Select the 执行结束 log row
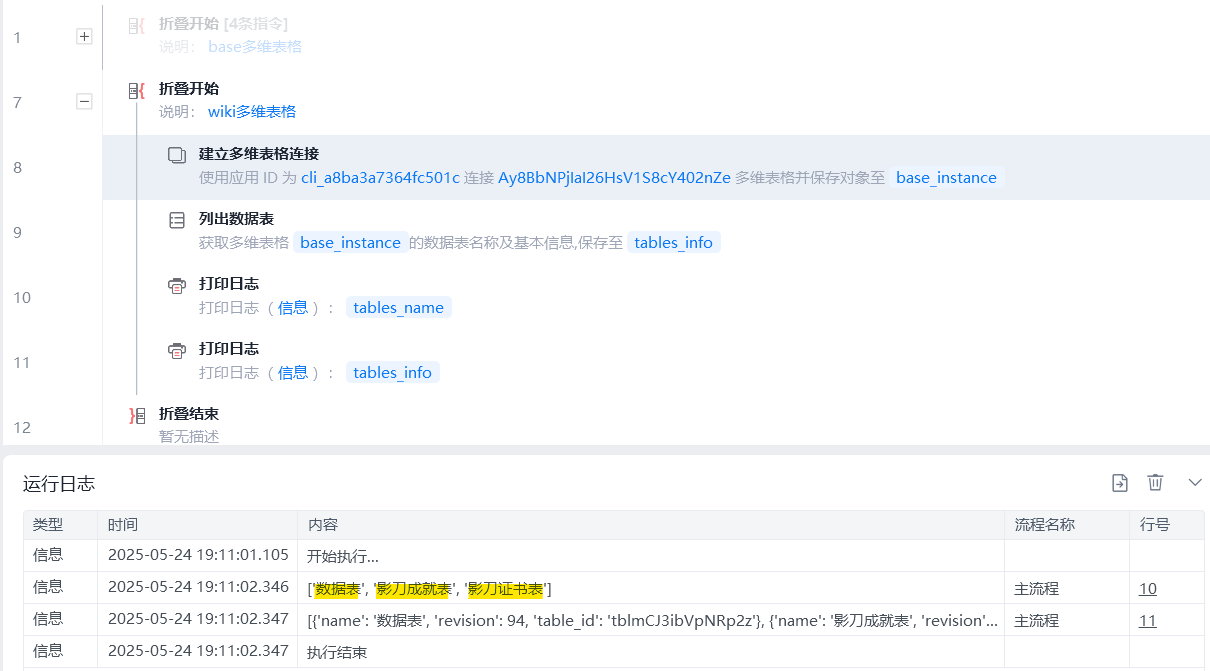This screenshot has height=671, width=1210. point(336,653)
